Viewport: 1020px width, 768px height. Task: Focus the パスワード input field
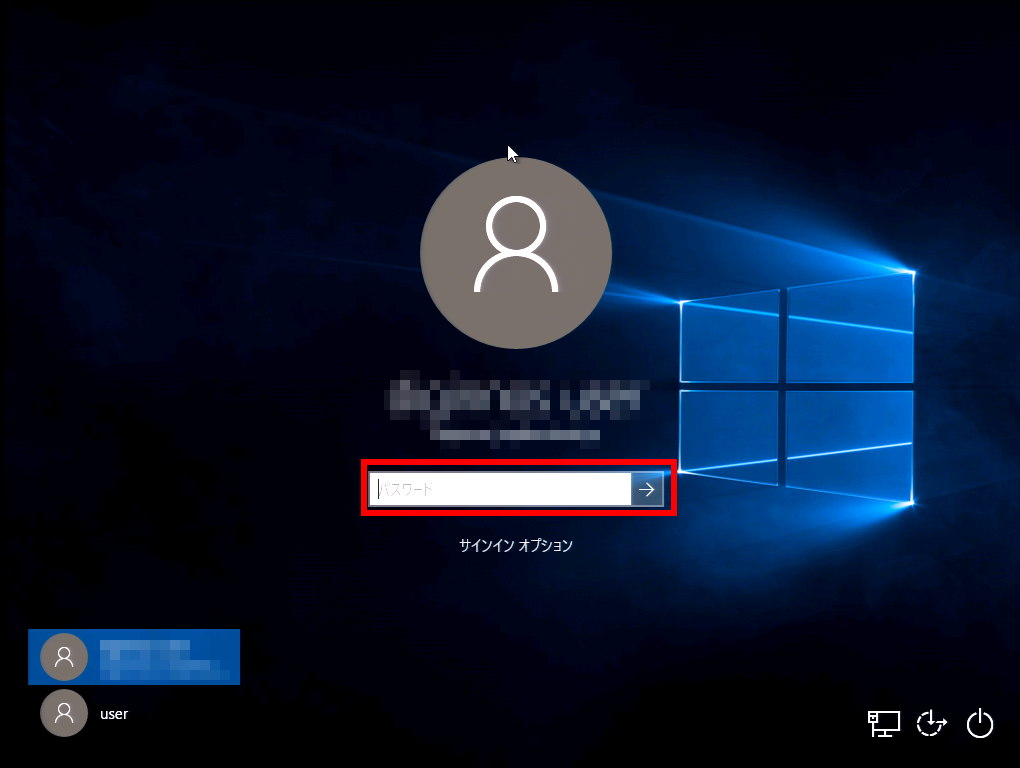[x=500, y=489]
